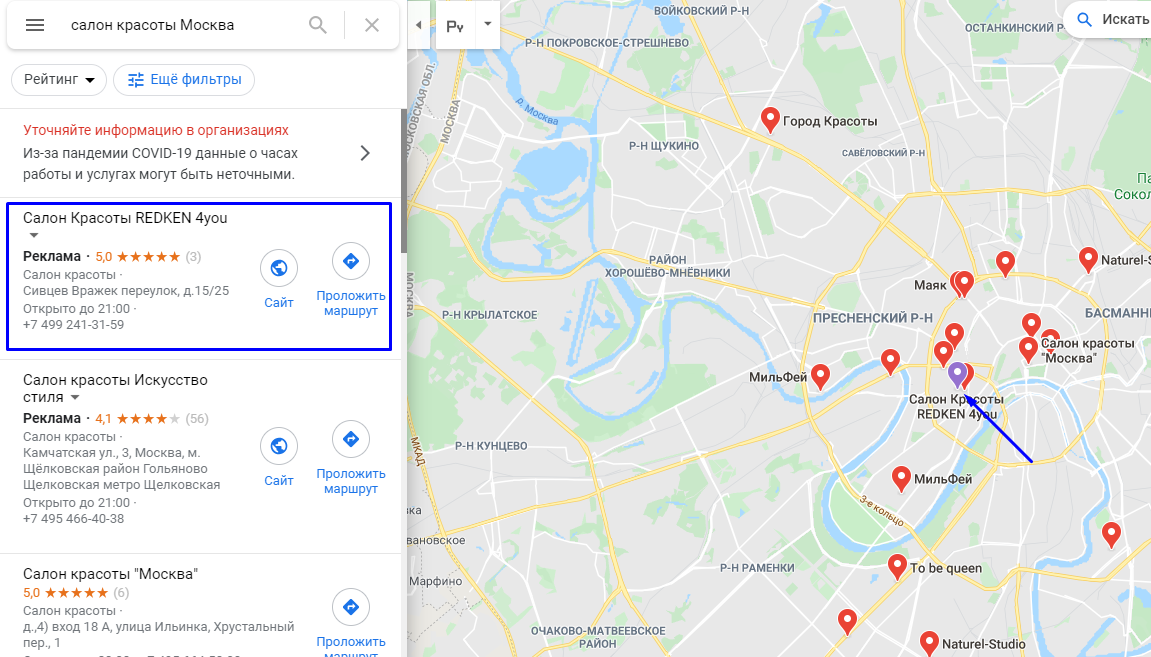Click the magnifier search icon
This screenshot has width=1151, height=657.
tap(318, 25)
